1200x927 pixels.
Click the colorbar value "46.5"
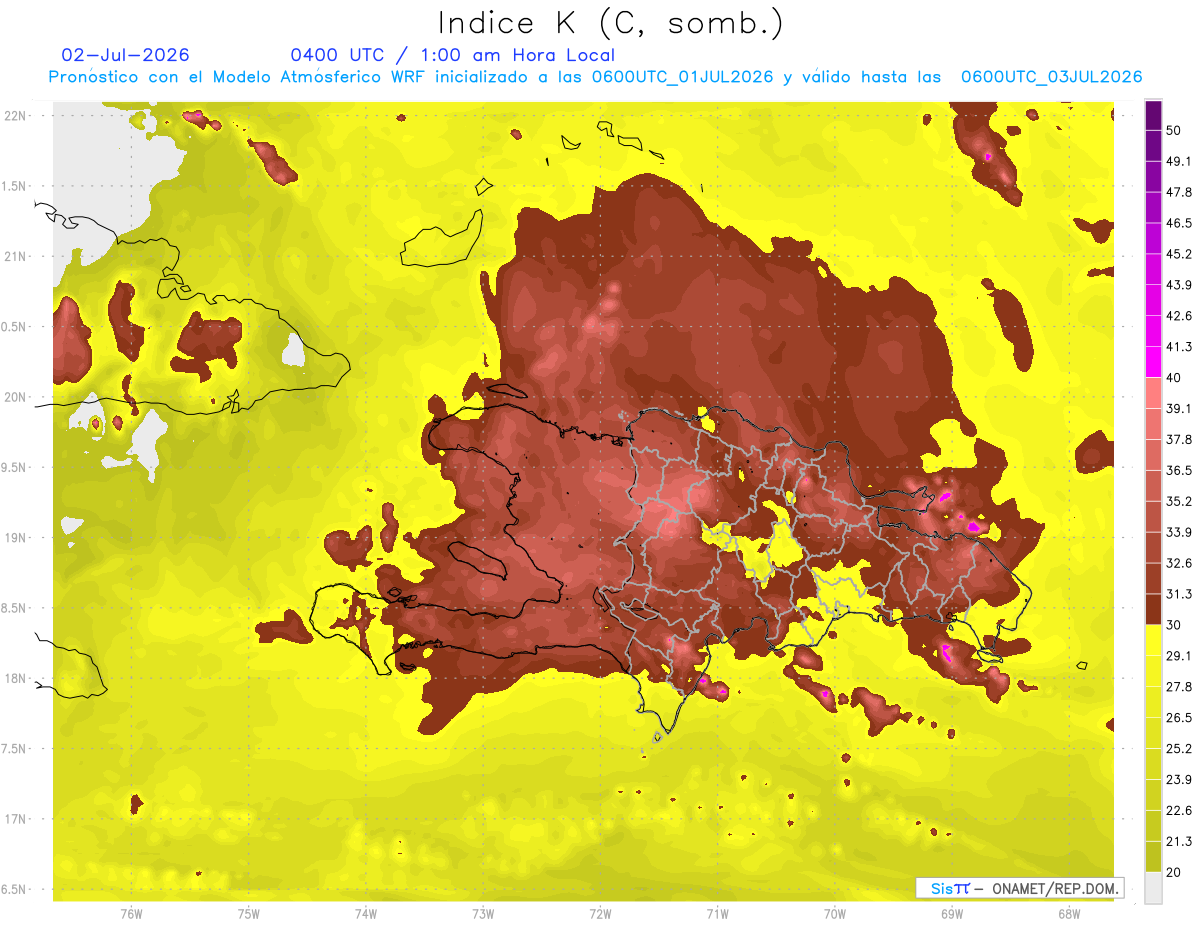[1179, 224]
